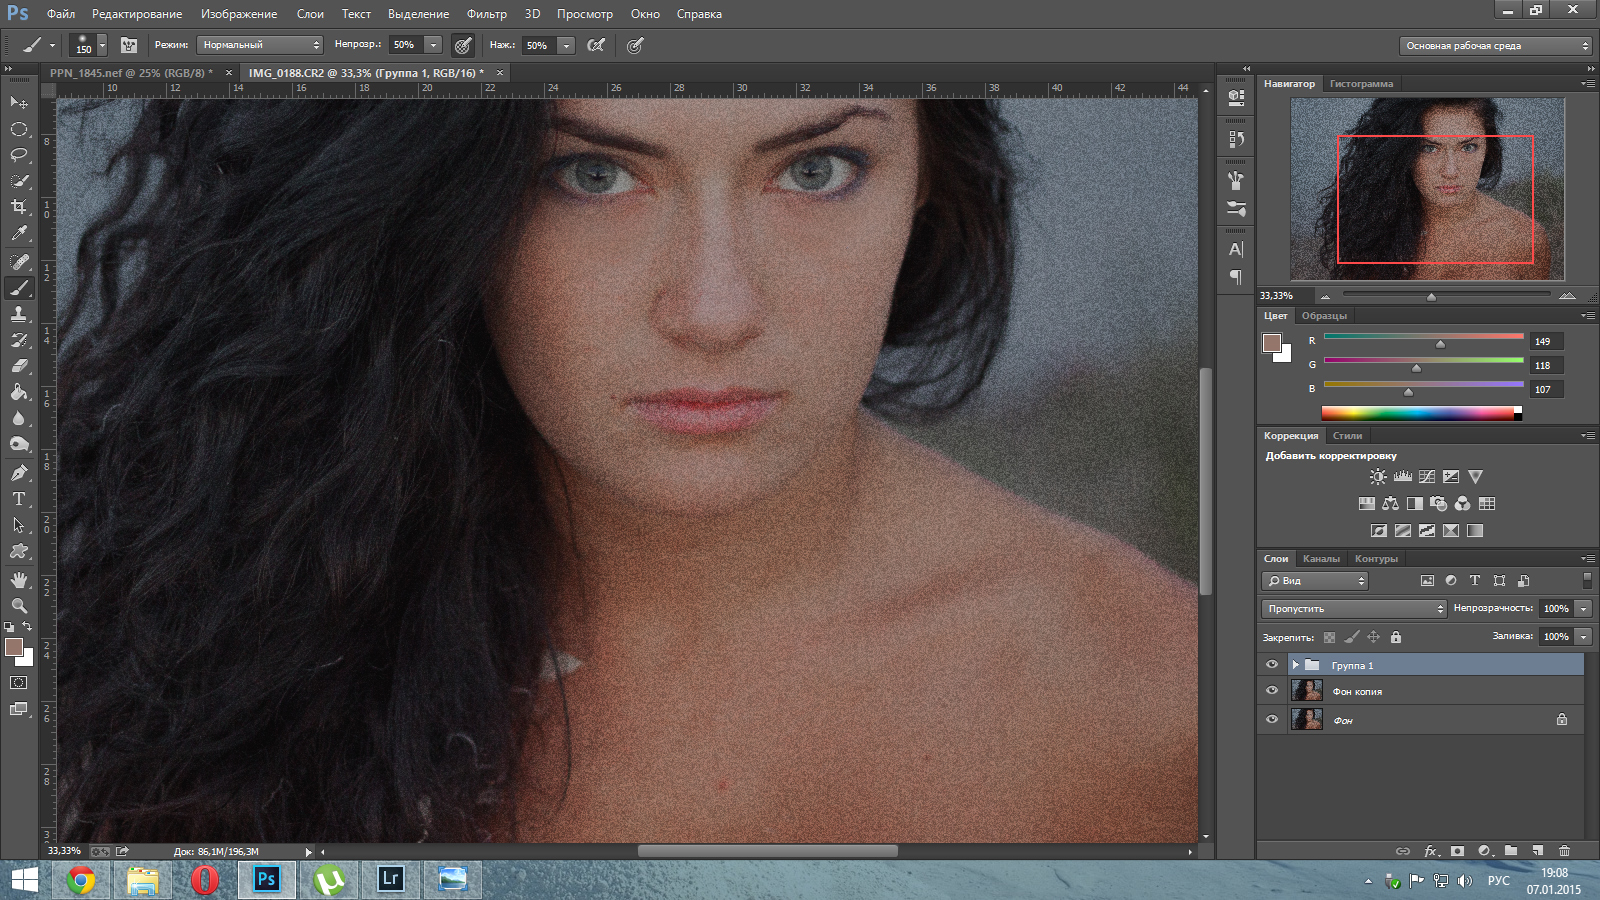Select the Clone Stamp tool
The height and width of the screenshot is (900, 1600).
(x=19, y=314)
